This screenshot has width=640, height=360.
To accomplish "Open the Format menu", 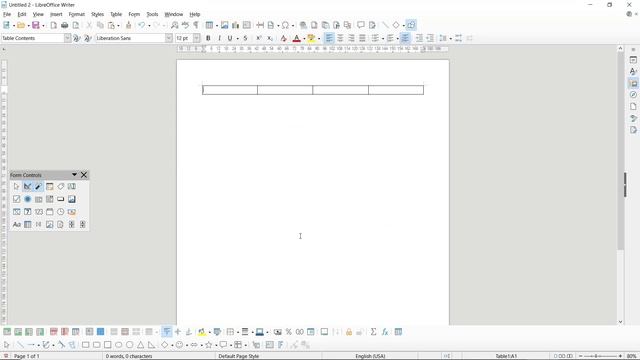I will click(x=76, y=14).
